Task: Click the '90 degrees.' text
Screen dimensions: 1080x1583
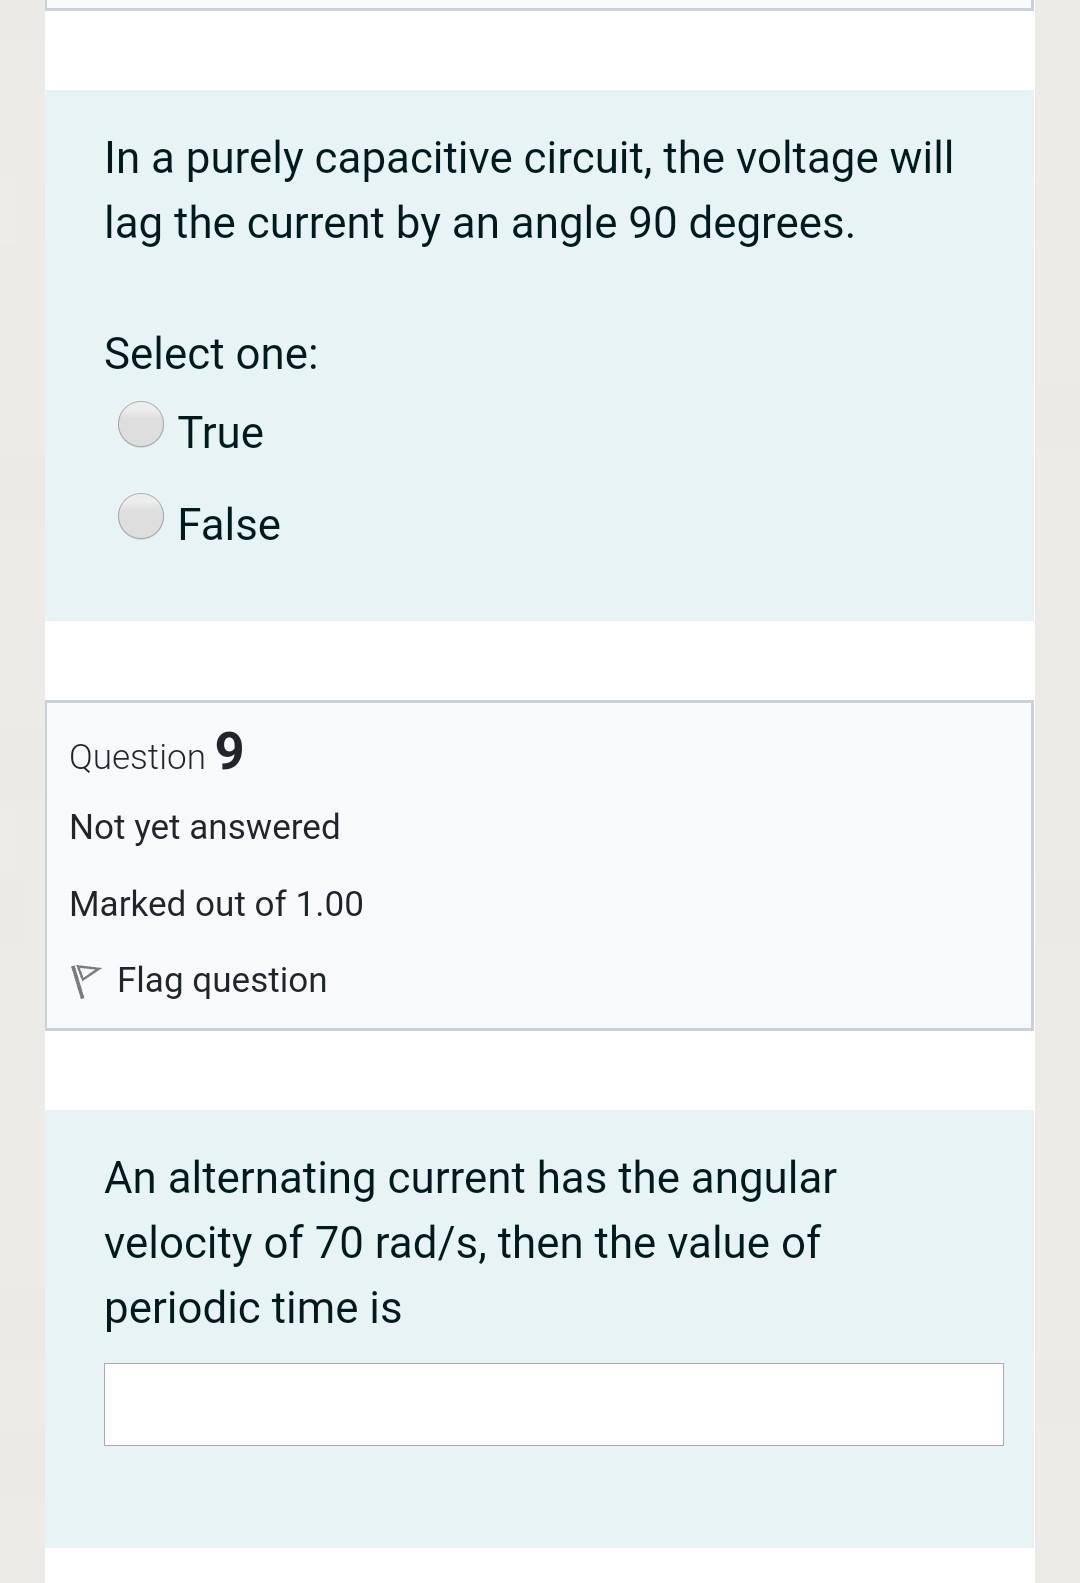Action: (x=742, y=223)
